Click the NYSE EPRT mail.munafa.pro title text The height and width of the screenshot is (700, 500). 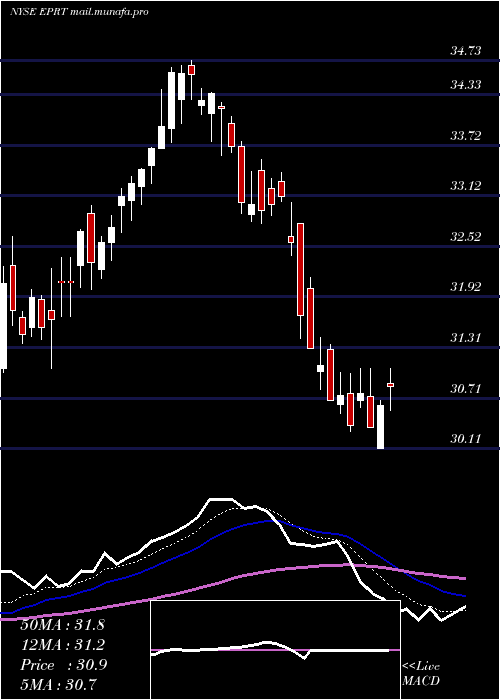pos(79,12)
